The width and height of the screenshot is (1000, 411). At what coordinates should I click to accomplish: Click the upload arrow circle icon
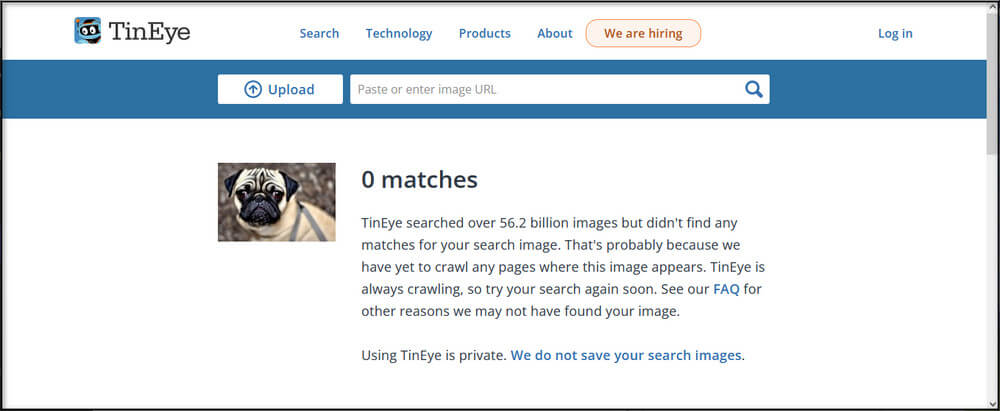[253, 89]
